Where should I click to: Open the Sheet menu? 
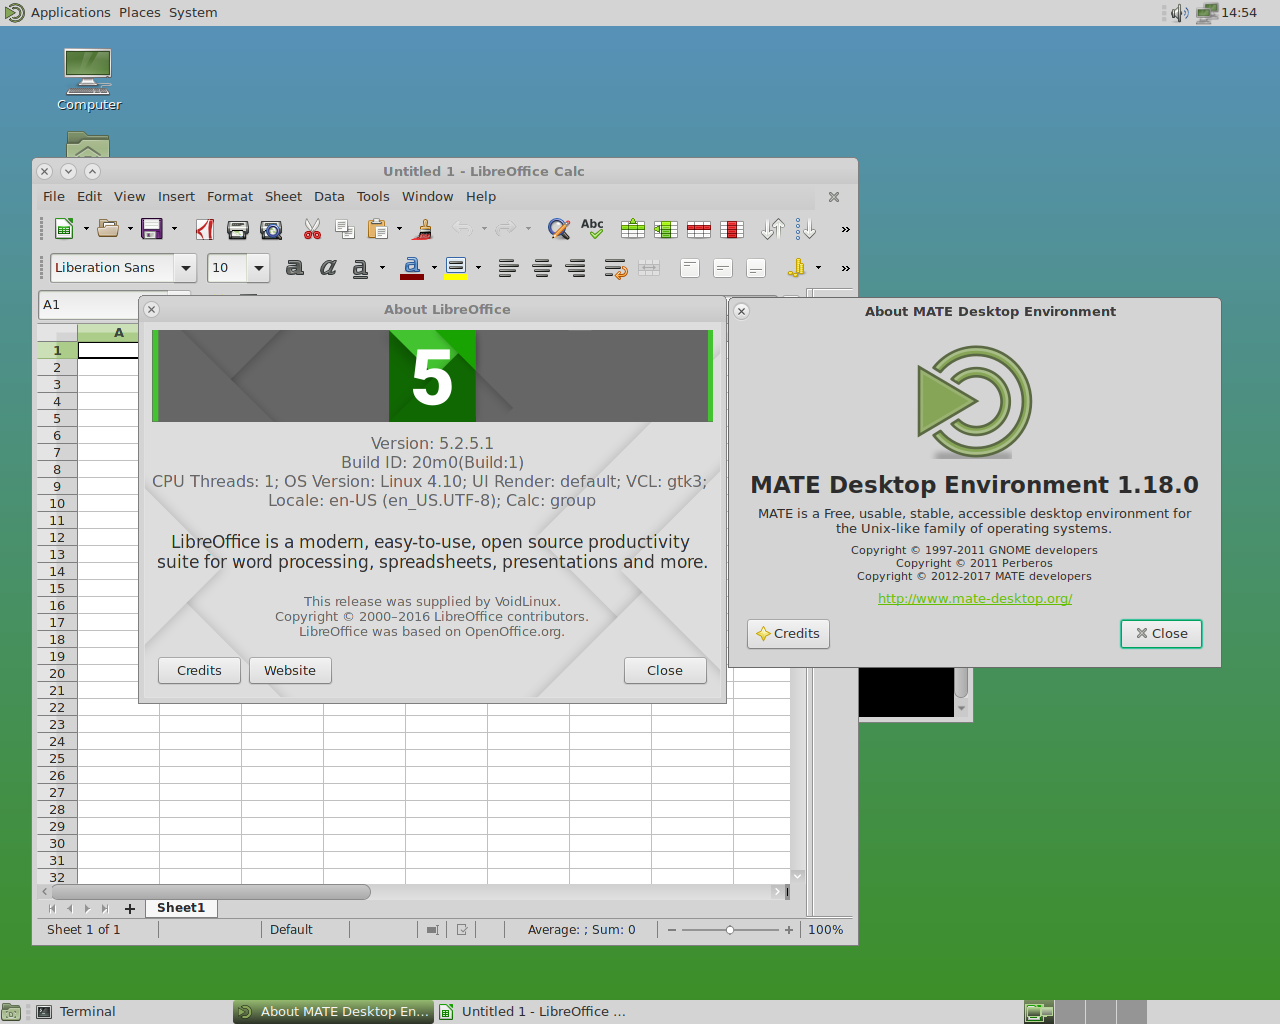click(x=283, y=196)
